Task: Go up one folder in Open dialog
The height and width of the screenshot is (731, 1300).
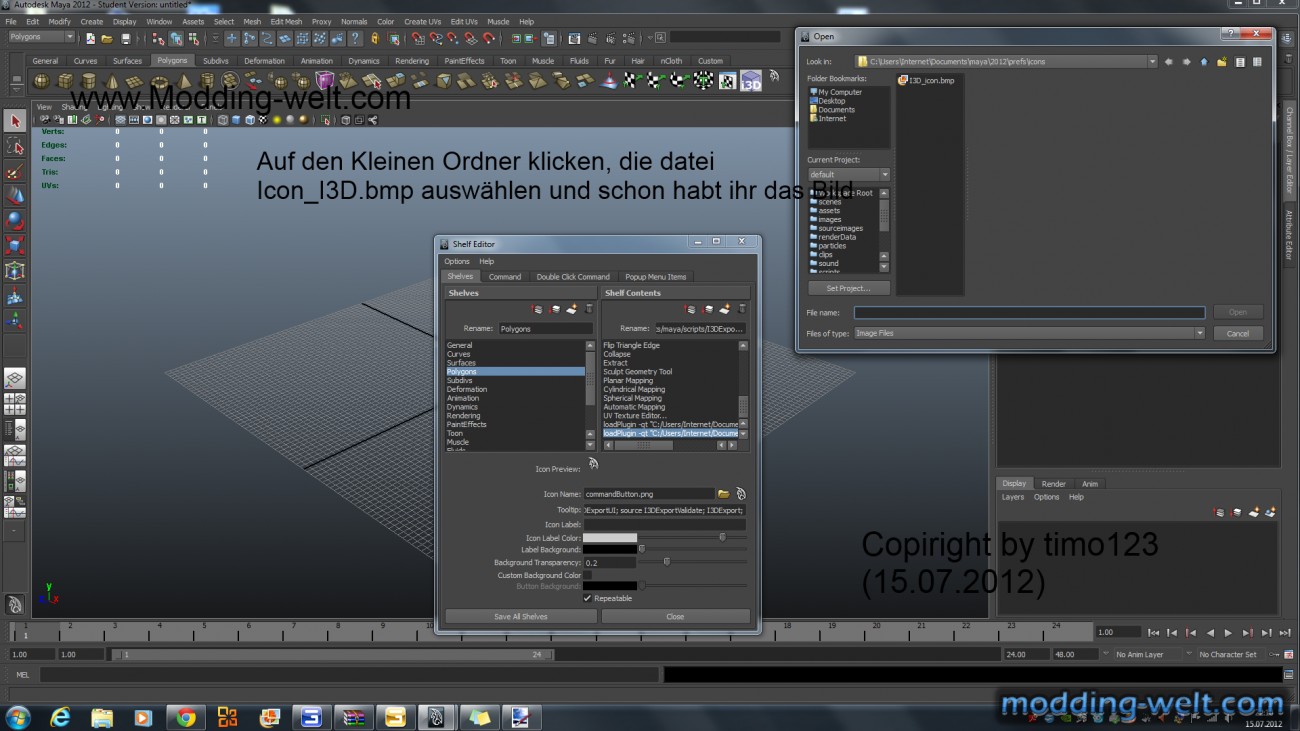Action: [1204, 62]
